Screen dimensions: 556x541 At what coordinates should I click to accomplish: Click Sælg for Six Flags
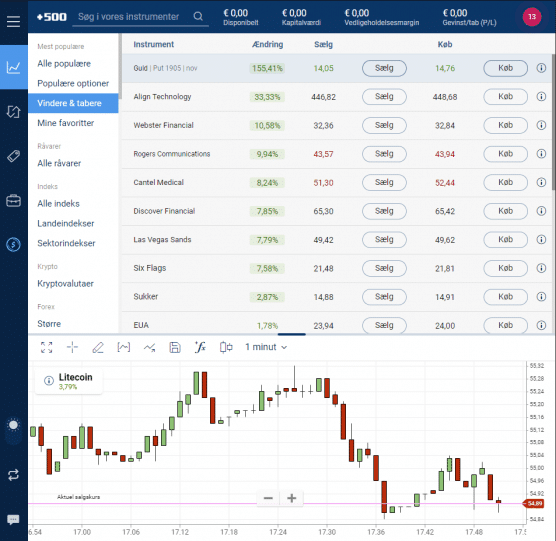(x=384, y=268)
